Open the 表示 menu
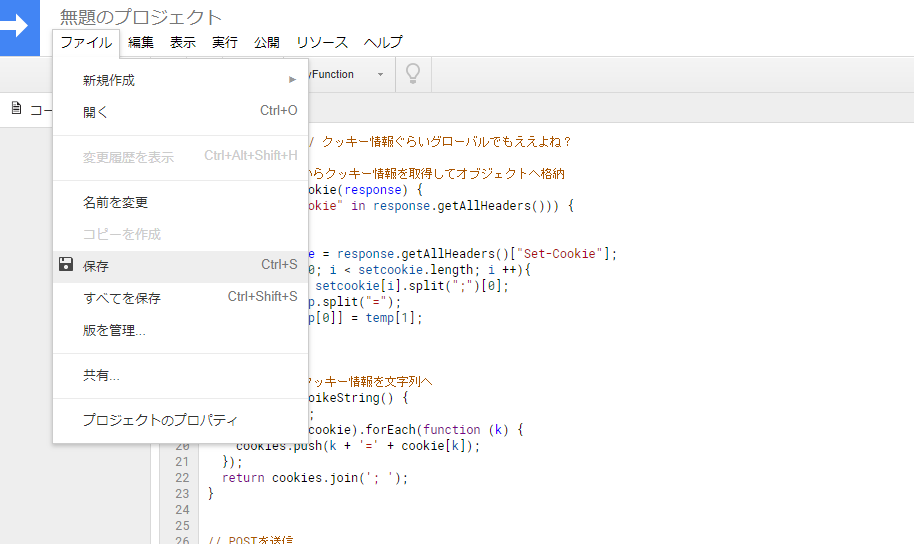This screenshot has width=914, height=544. pos(183,42)
